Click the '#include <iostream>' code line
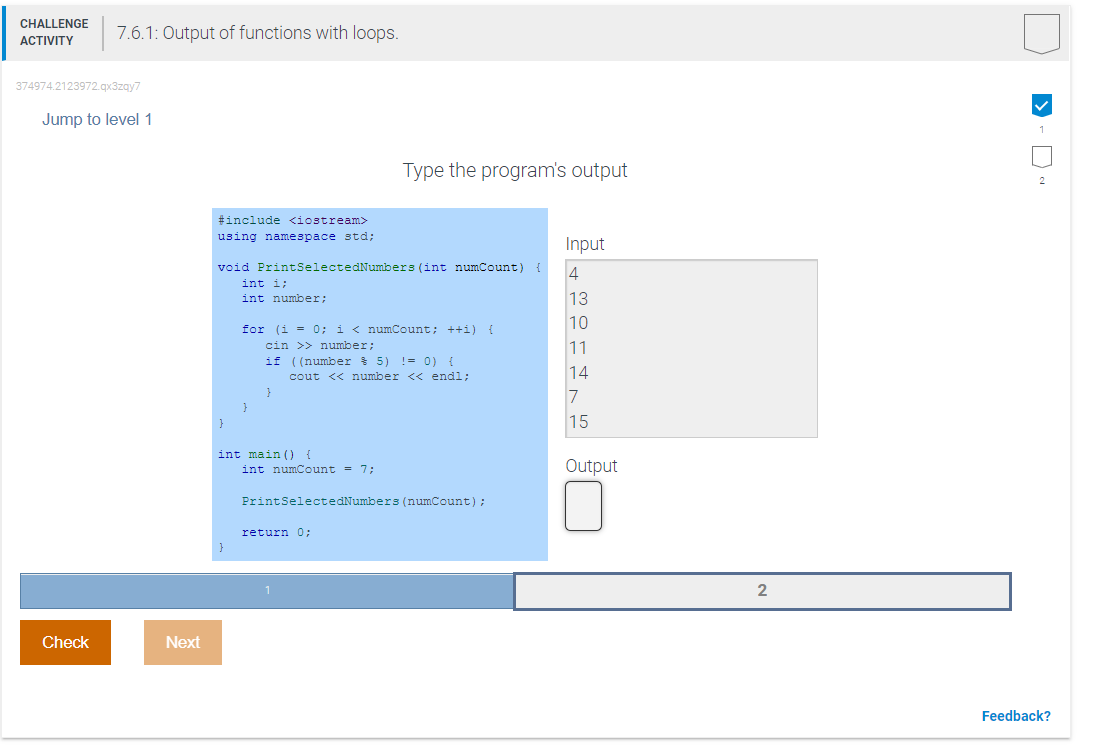1109x751 pixels. 293,221
